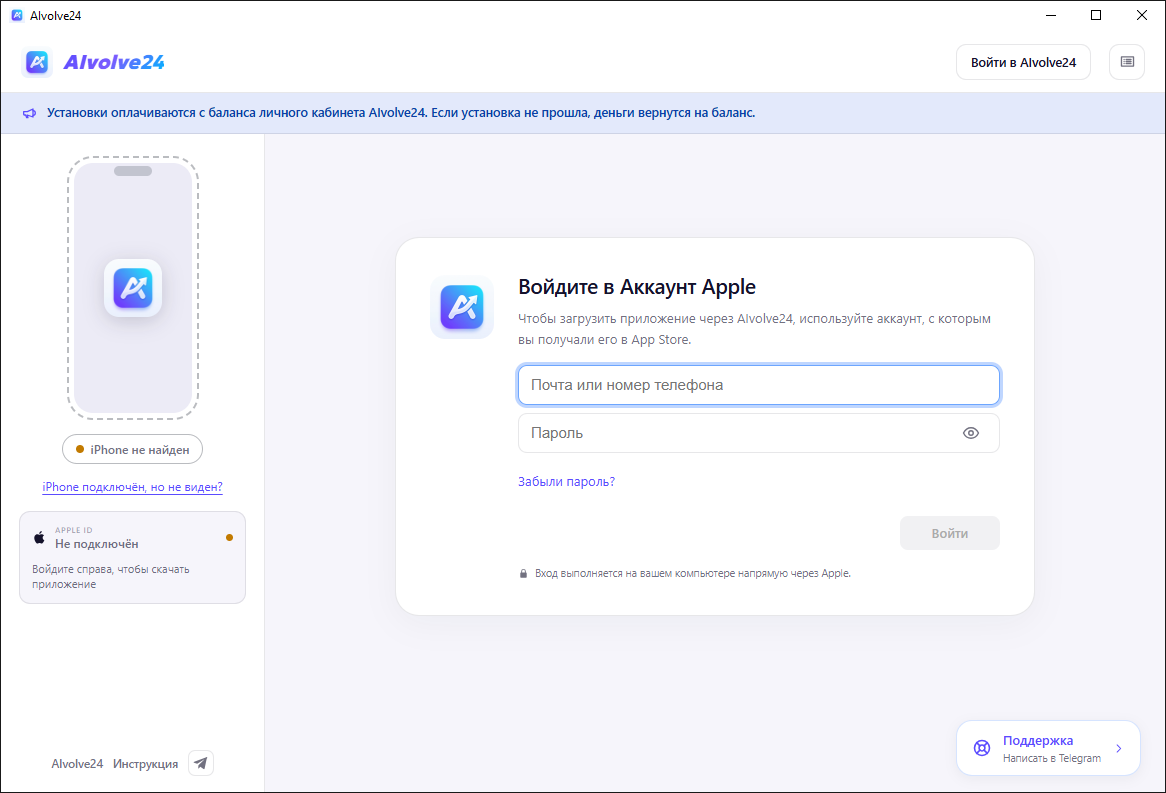The width and height of the screenshot is (1166, 793).
Task: Click the phone device placeholder
Action: coord(133,288)
